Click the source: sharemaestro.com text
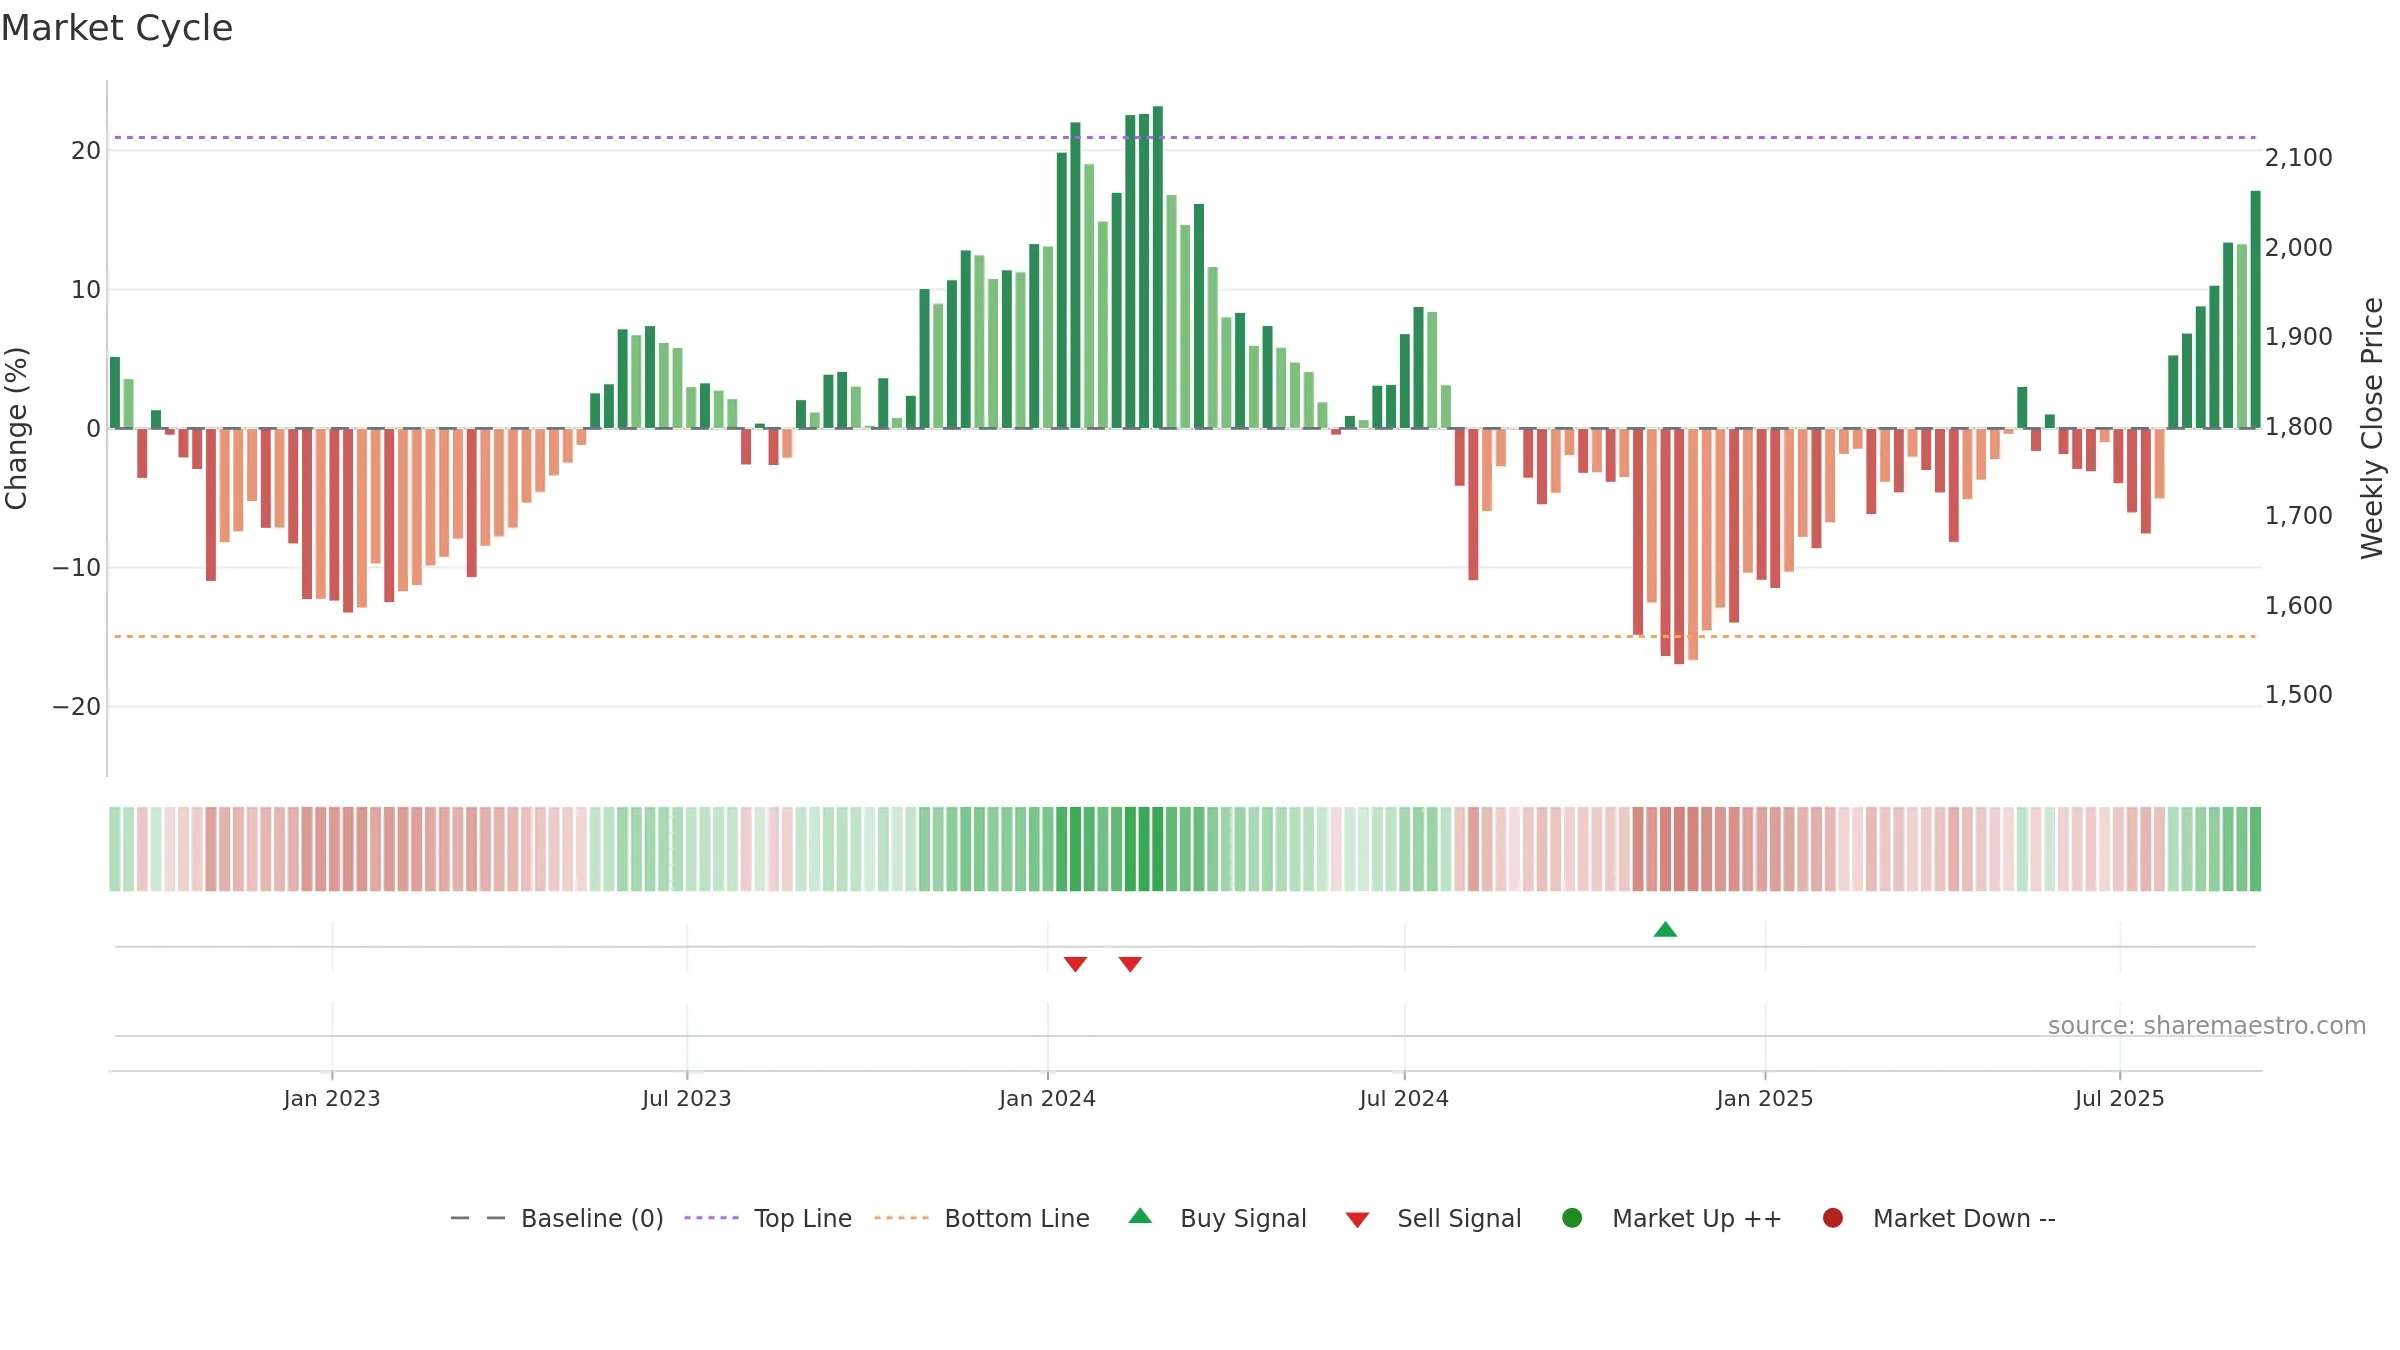2400x1350 pixels. (x=2207, y=1025)
